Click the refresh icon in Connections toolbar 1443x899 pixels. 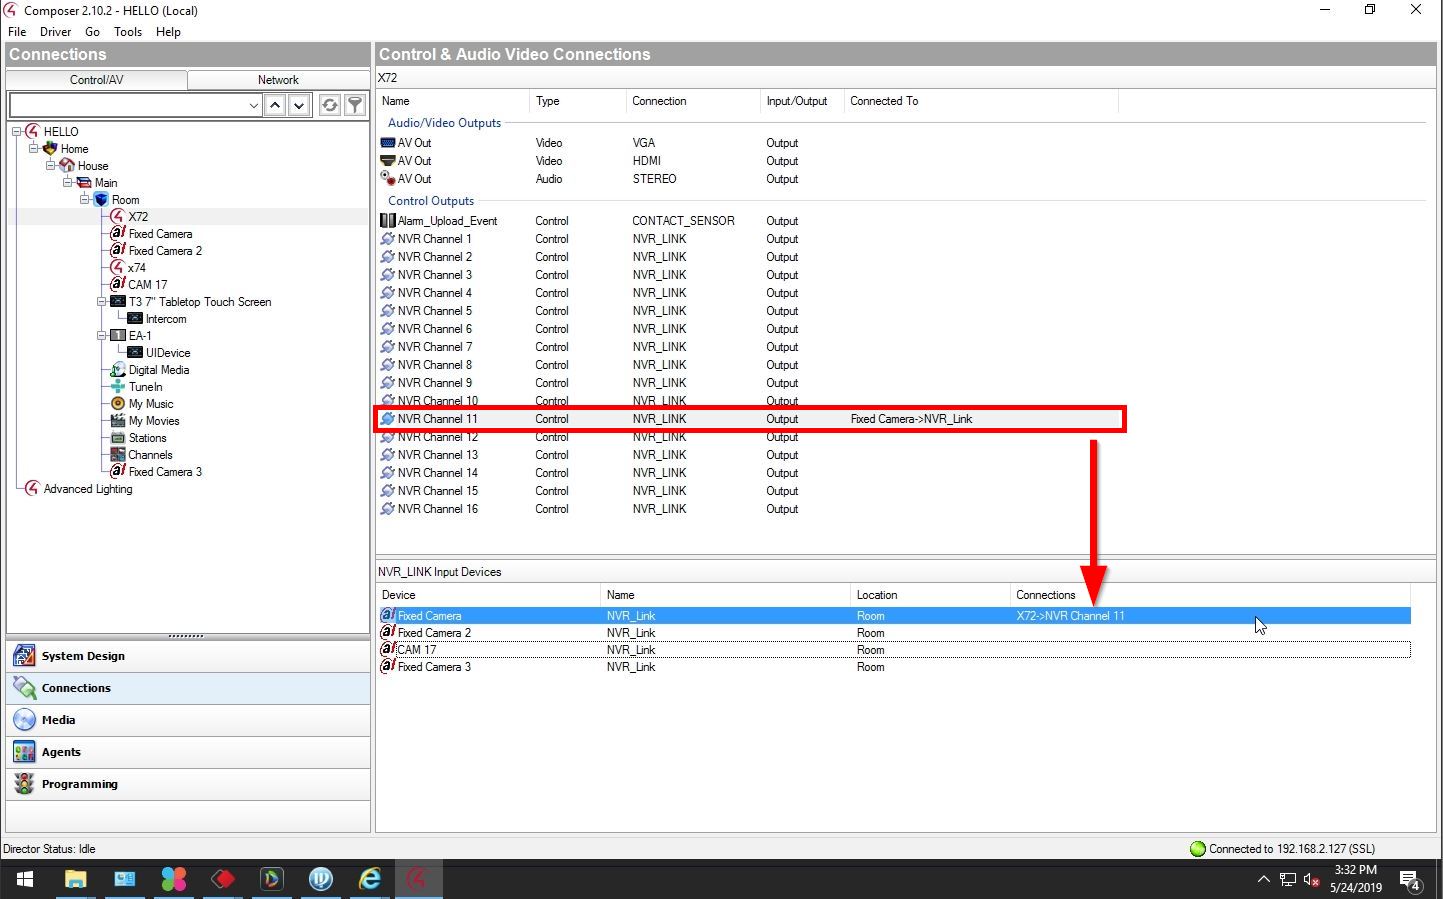pos(329,105)
